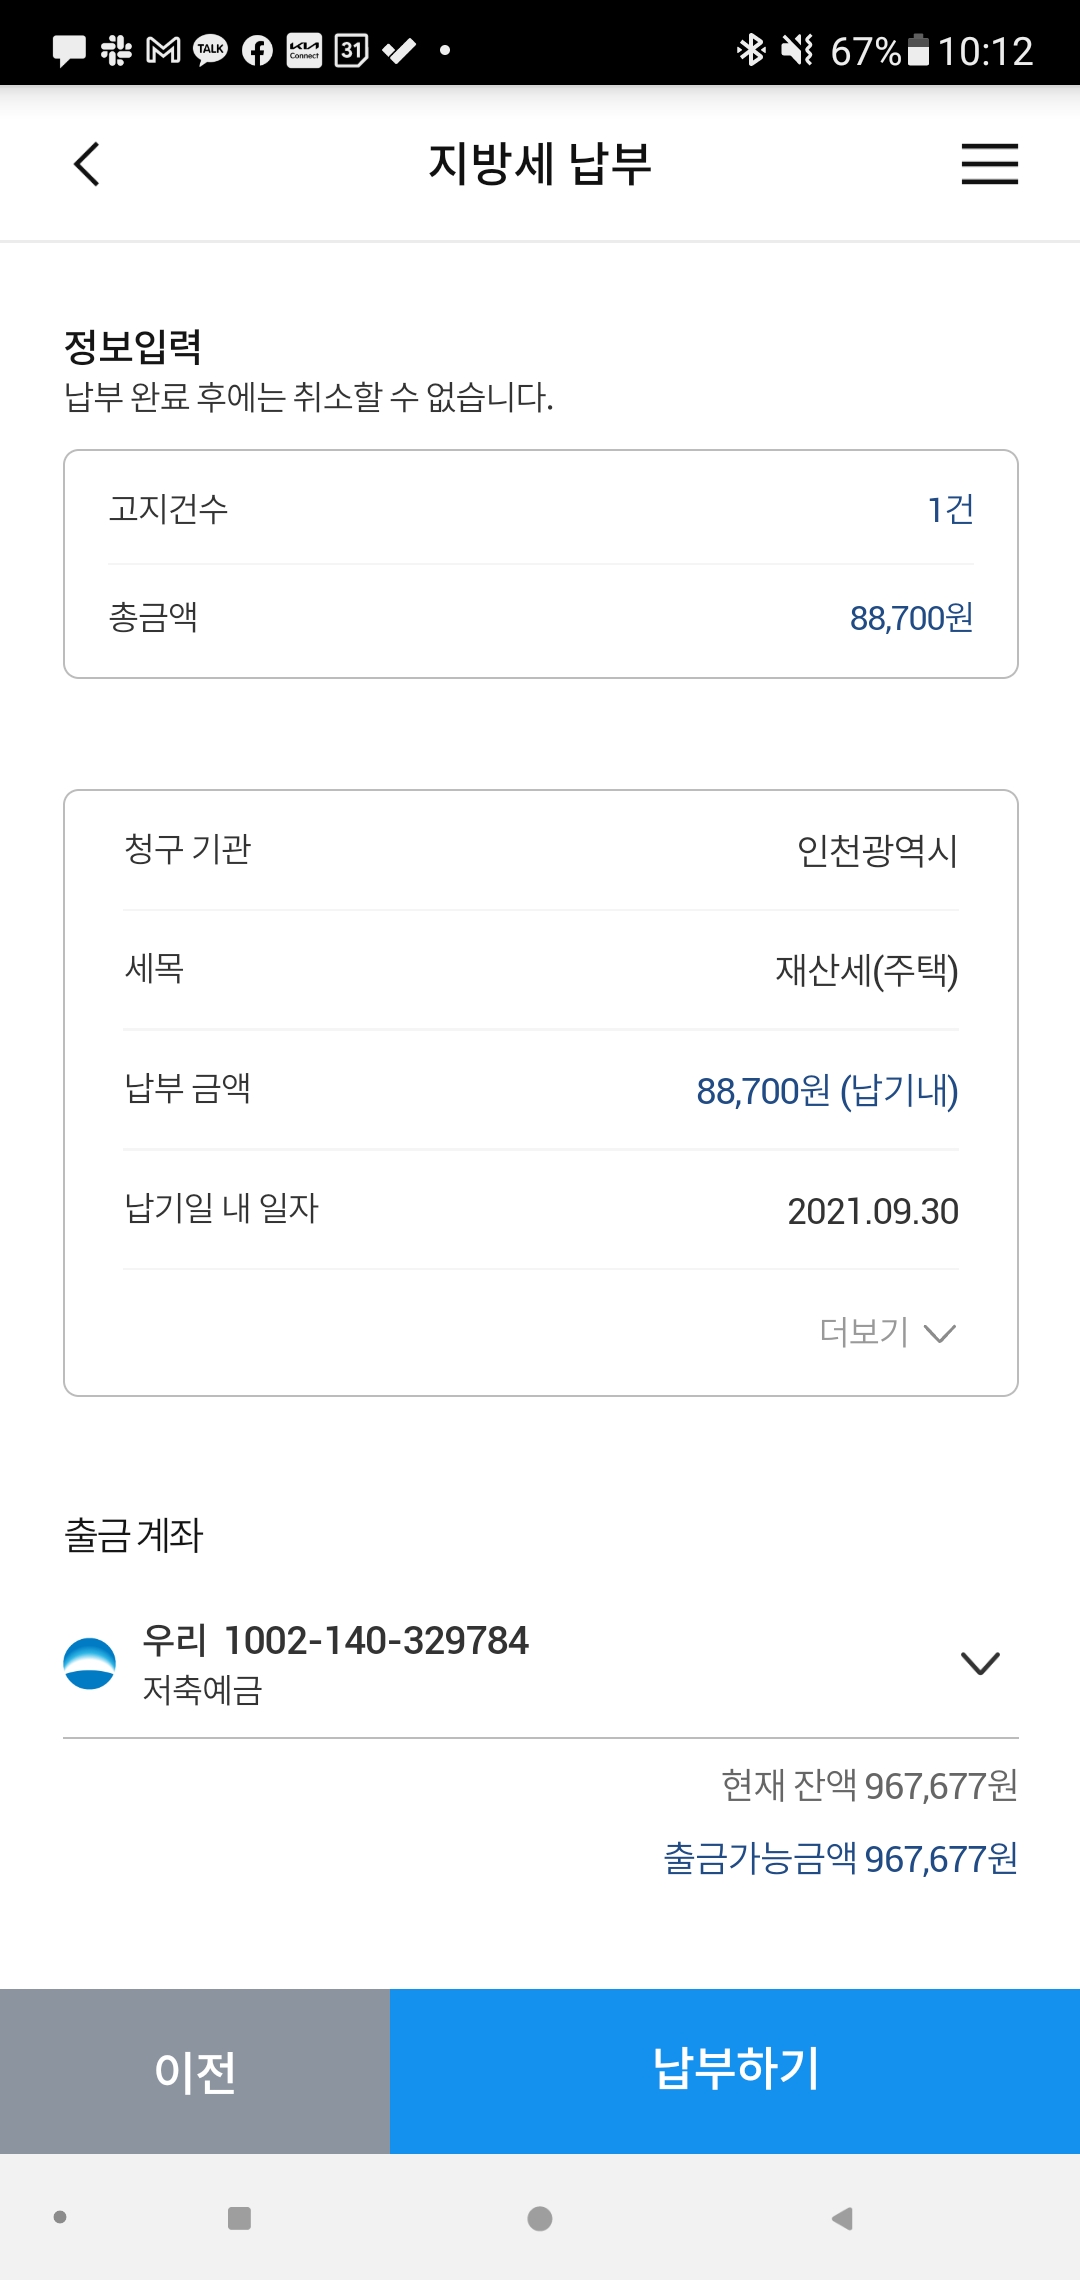The height and width of the screenshot is (2280, 1080).
Task: Tap the calendar 31 notification icon
Action: (351, 50)
